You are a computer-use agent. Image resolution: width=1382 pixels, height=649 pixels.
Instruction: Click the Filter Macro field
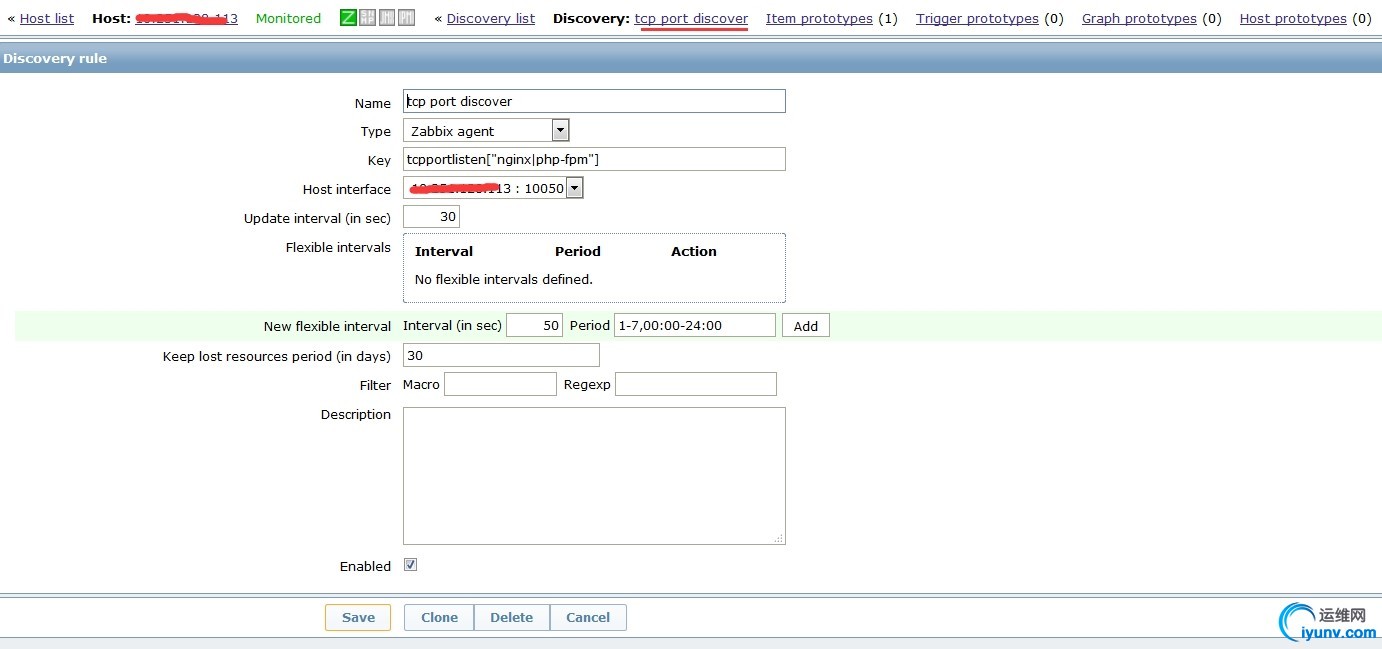click(x=500, y=384)
